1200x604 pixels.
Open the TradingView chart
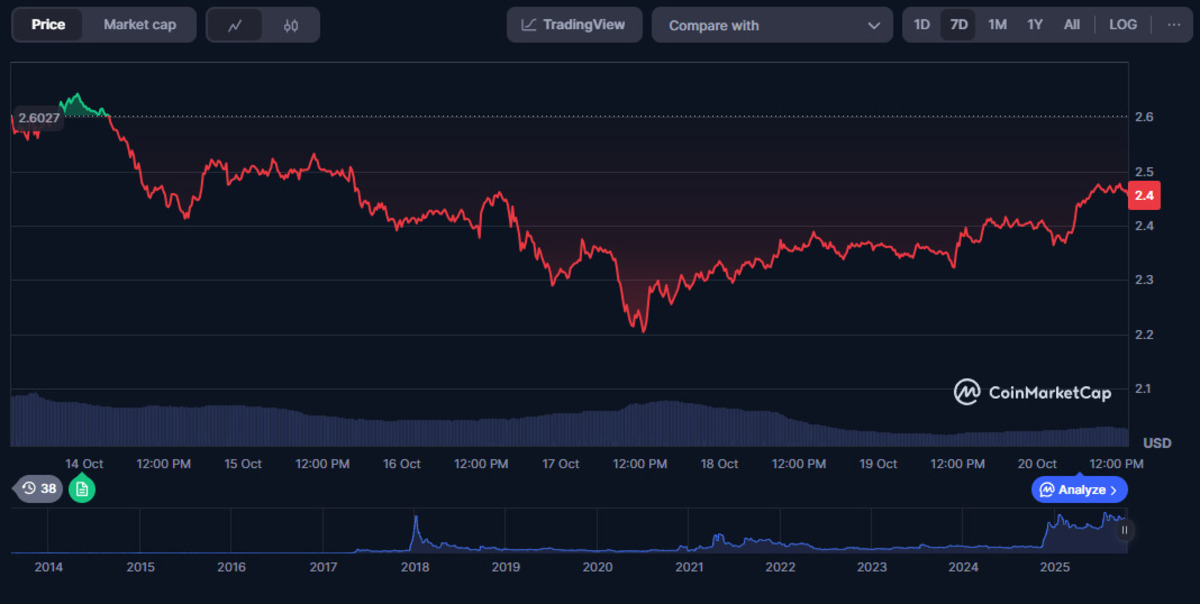pyautogui.click(x=574, y=25)
